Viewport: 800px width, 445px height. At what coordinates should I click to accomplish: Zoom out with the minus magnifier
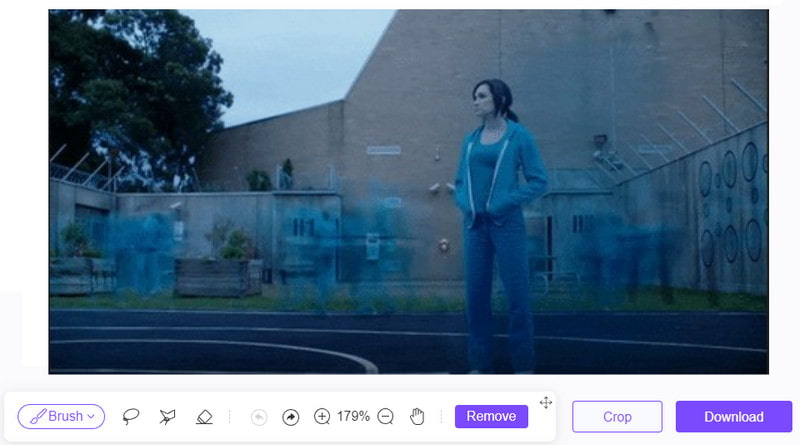point(386,416)
